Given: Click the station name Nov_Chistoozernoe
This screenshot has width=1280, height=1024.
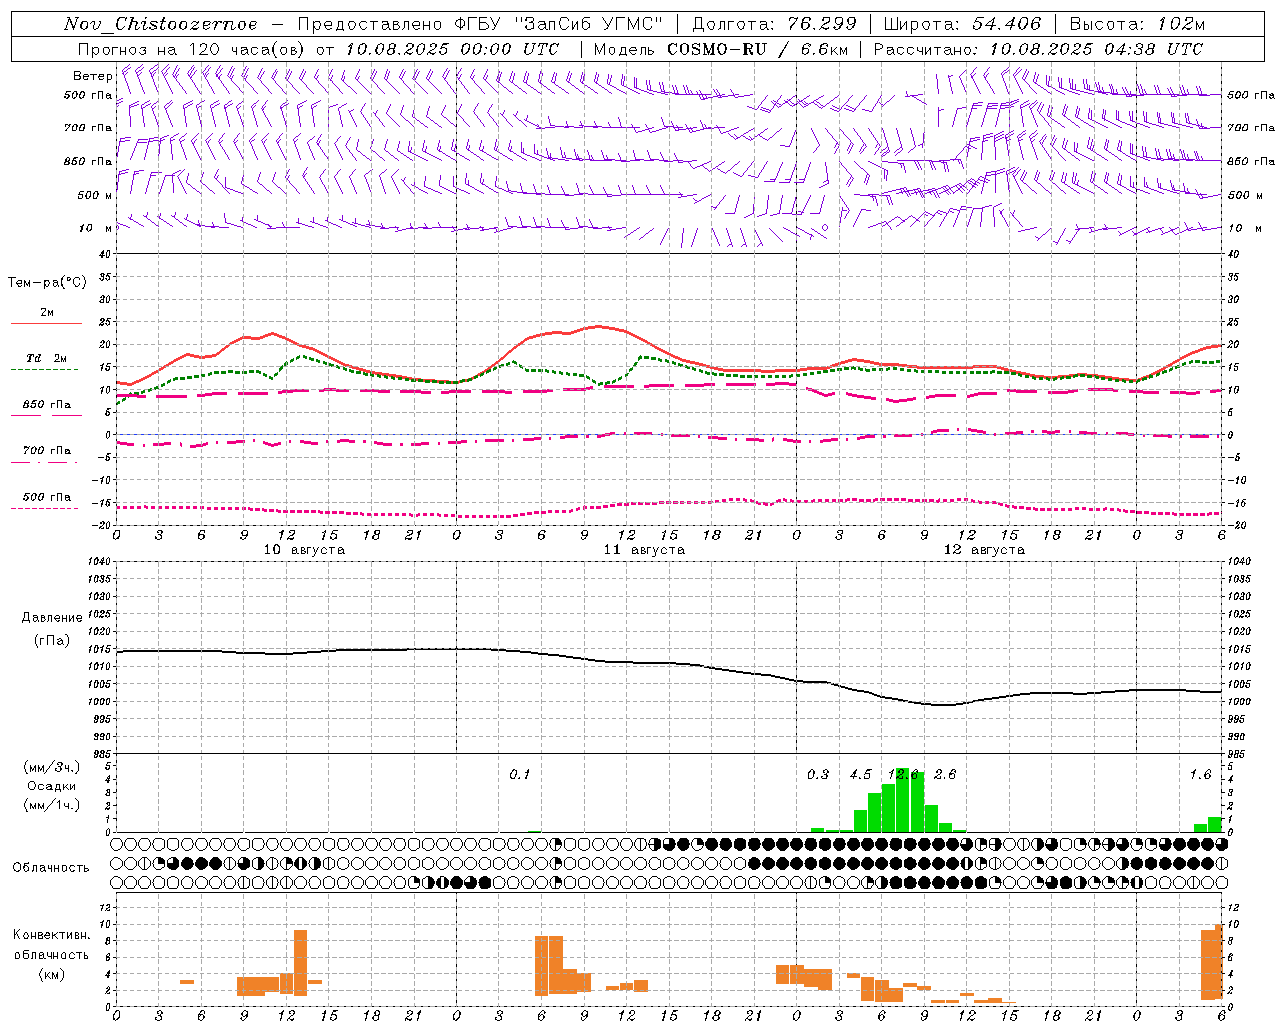Looking at the screenshot, I should 160,24.
